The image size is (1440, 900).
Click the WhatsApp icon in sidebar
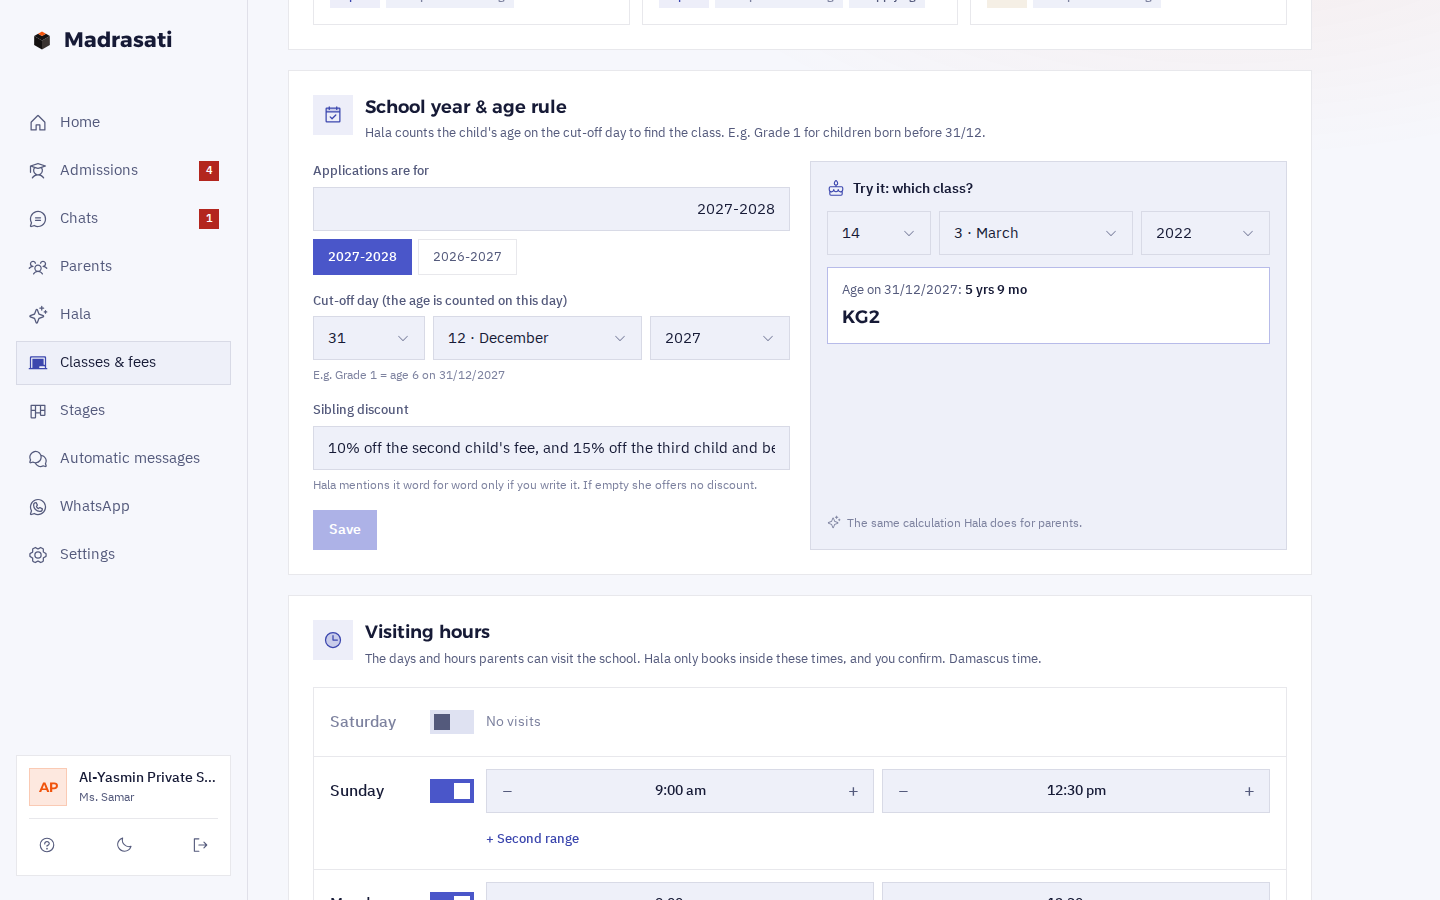38,507
